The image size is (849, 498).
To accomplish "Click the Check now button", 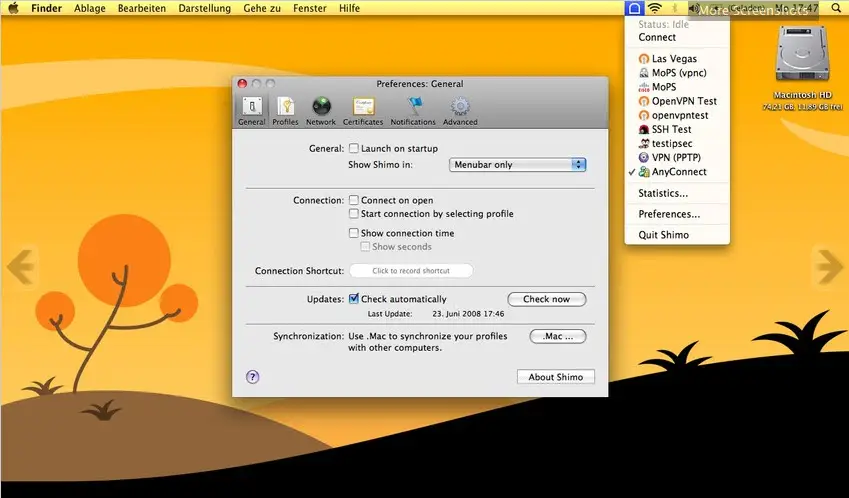I will pyautogui.click(x=546, y=299).
